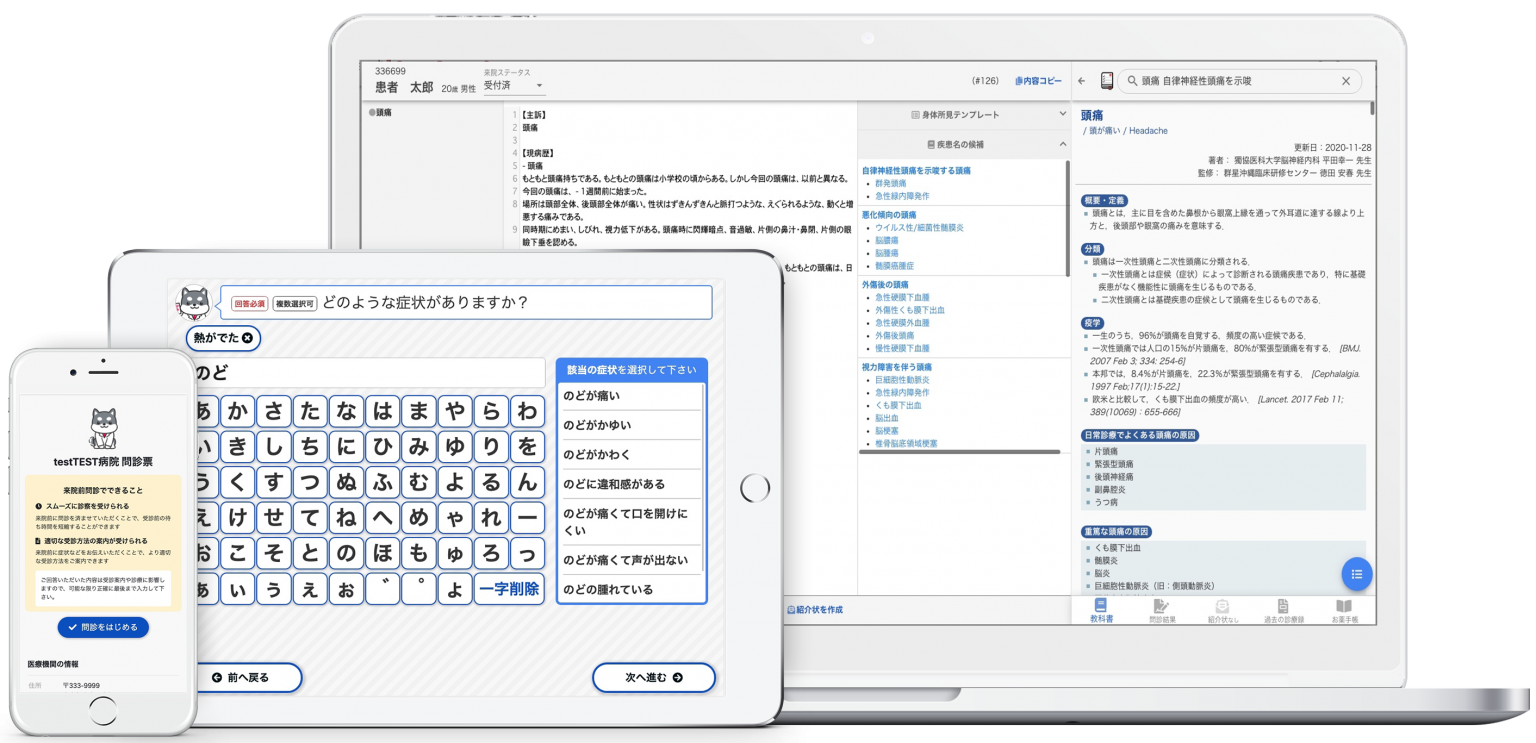Viewport: 1536px width, 743px height.
Task: Open the 過去の診療録 tab
Action: 1283,611
